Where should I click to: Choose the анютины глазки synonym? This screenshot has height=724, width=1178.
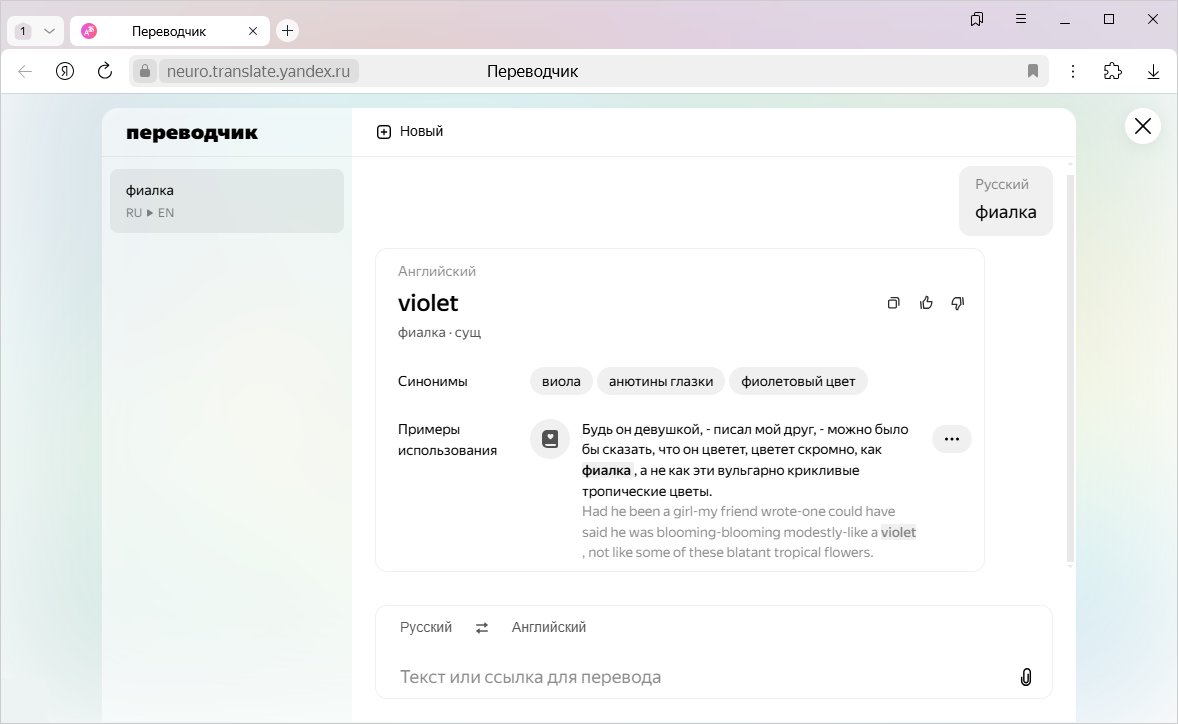pyautogui.click(x=661, y=381)
